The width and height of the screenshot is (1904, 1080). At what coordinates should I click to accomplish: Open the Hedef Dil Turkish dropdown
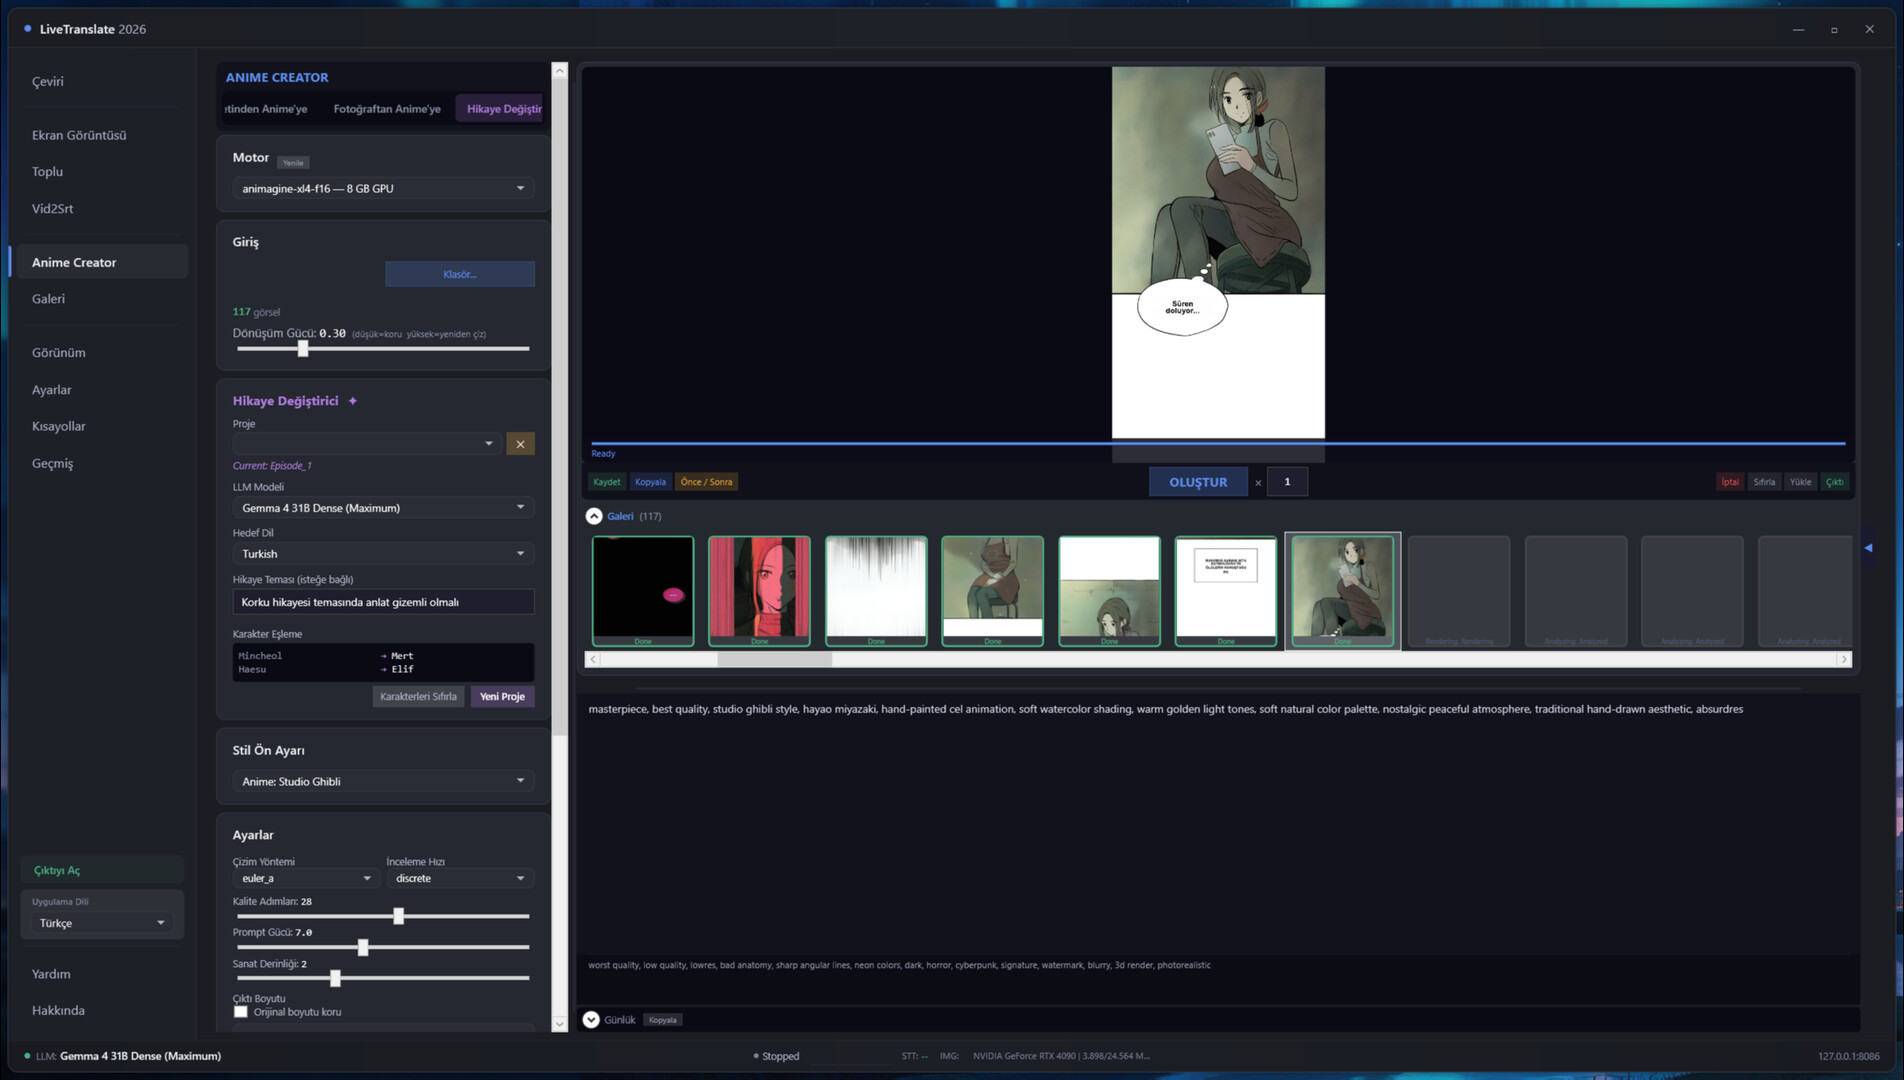(x=382, y=554)
